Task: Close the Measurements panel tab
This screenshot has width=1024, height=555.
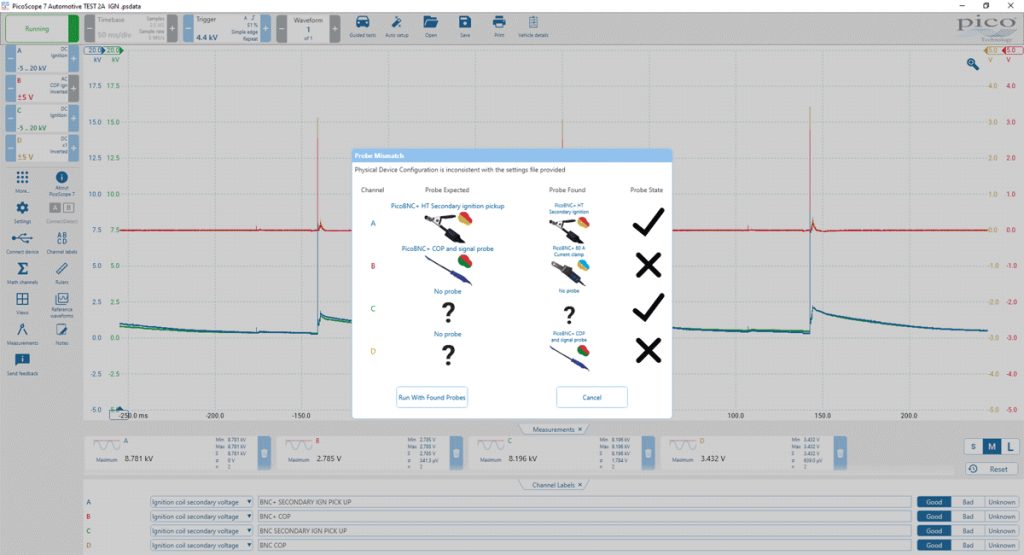Action: pyautogui.click(x=580, y=429)
